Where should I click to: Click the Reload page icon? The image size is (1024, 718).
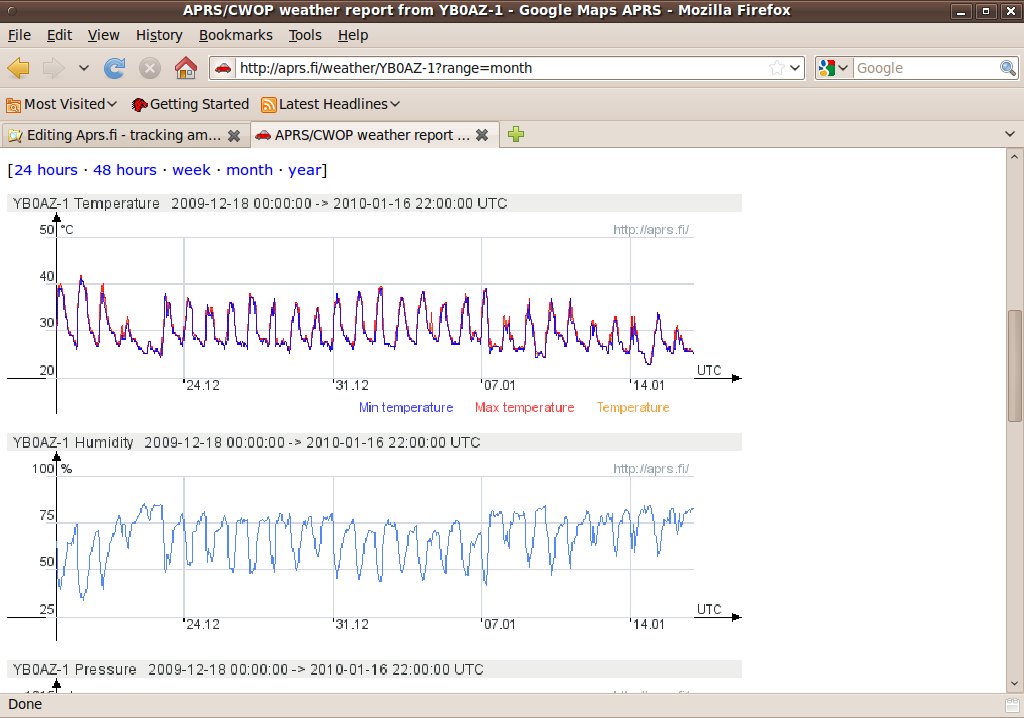point(115,68)
